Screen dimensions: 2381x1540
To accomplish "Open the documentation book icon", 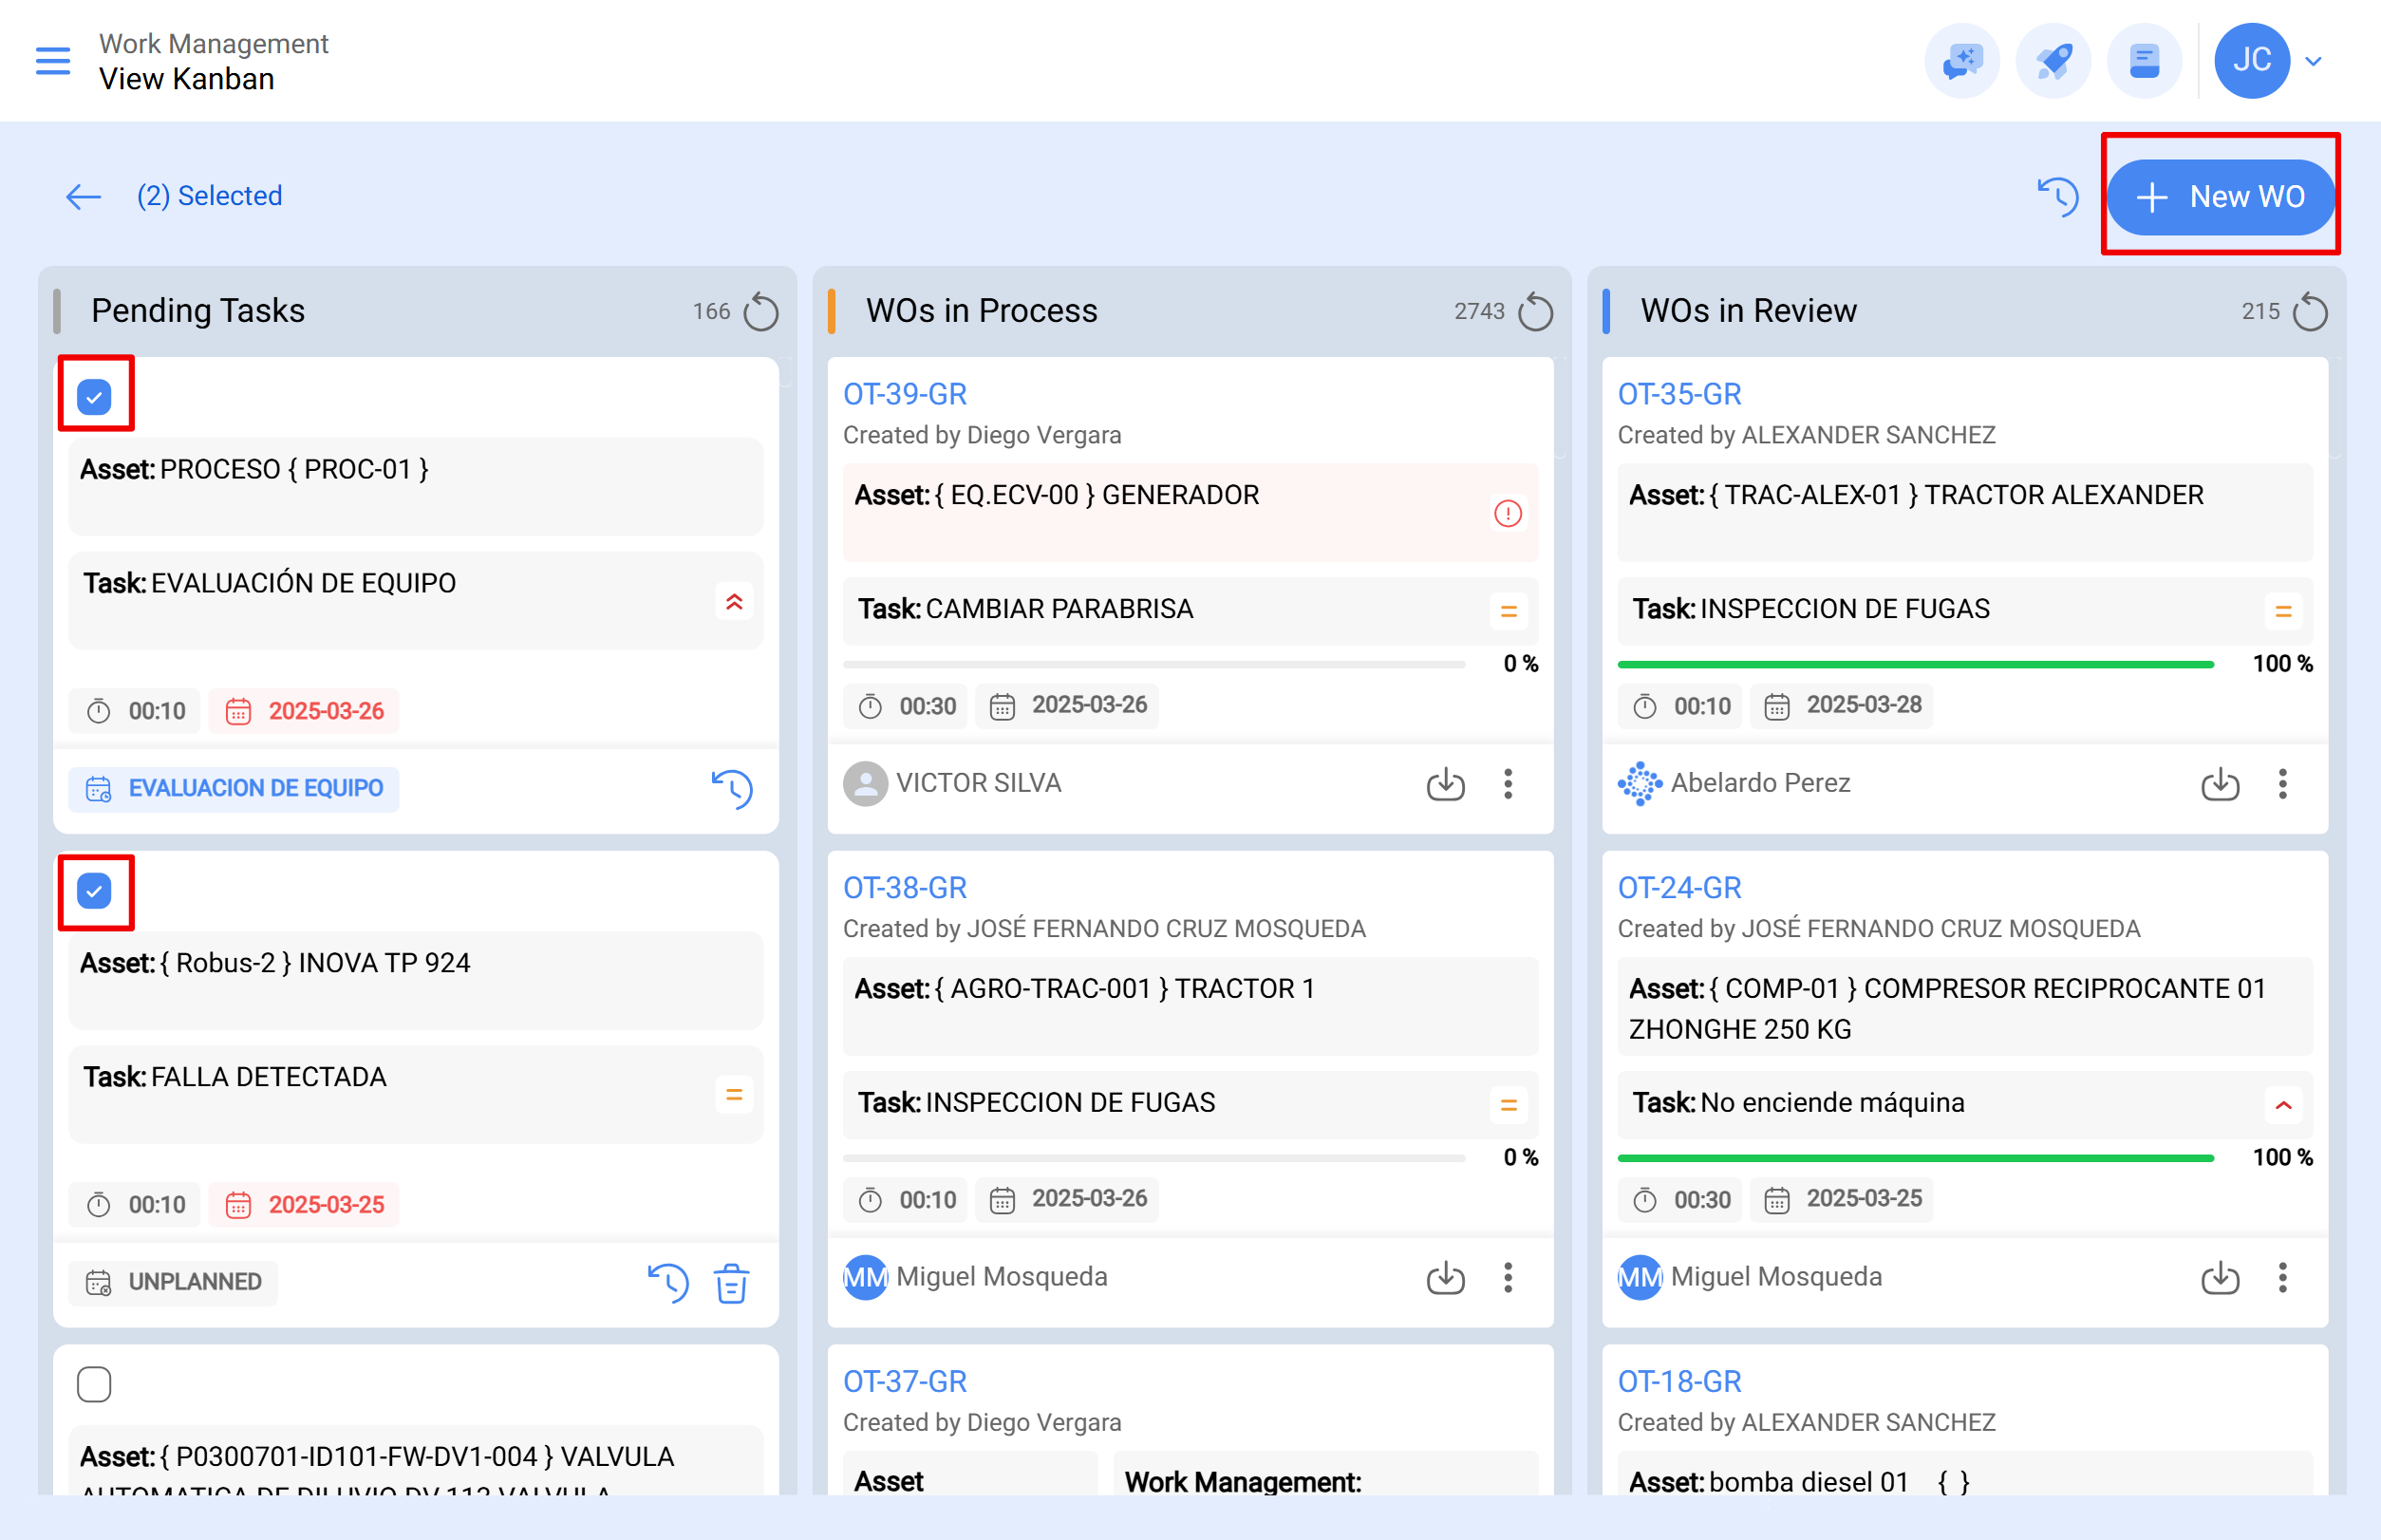I will click(2144, 60).
